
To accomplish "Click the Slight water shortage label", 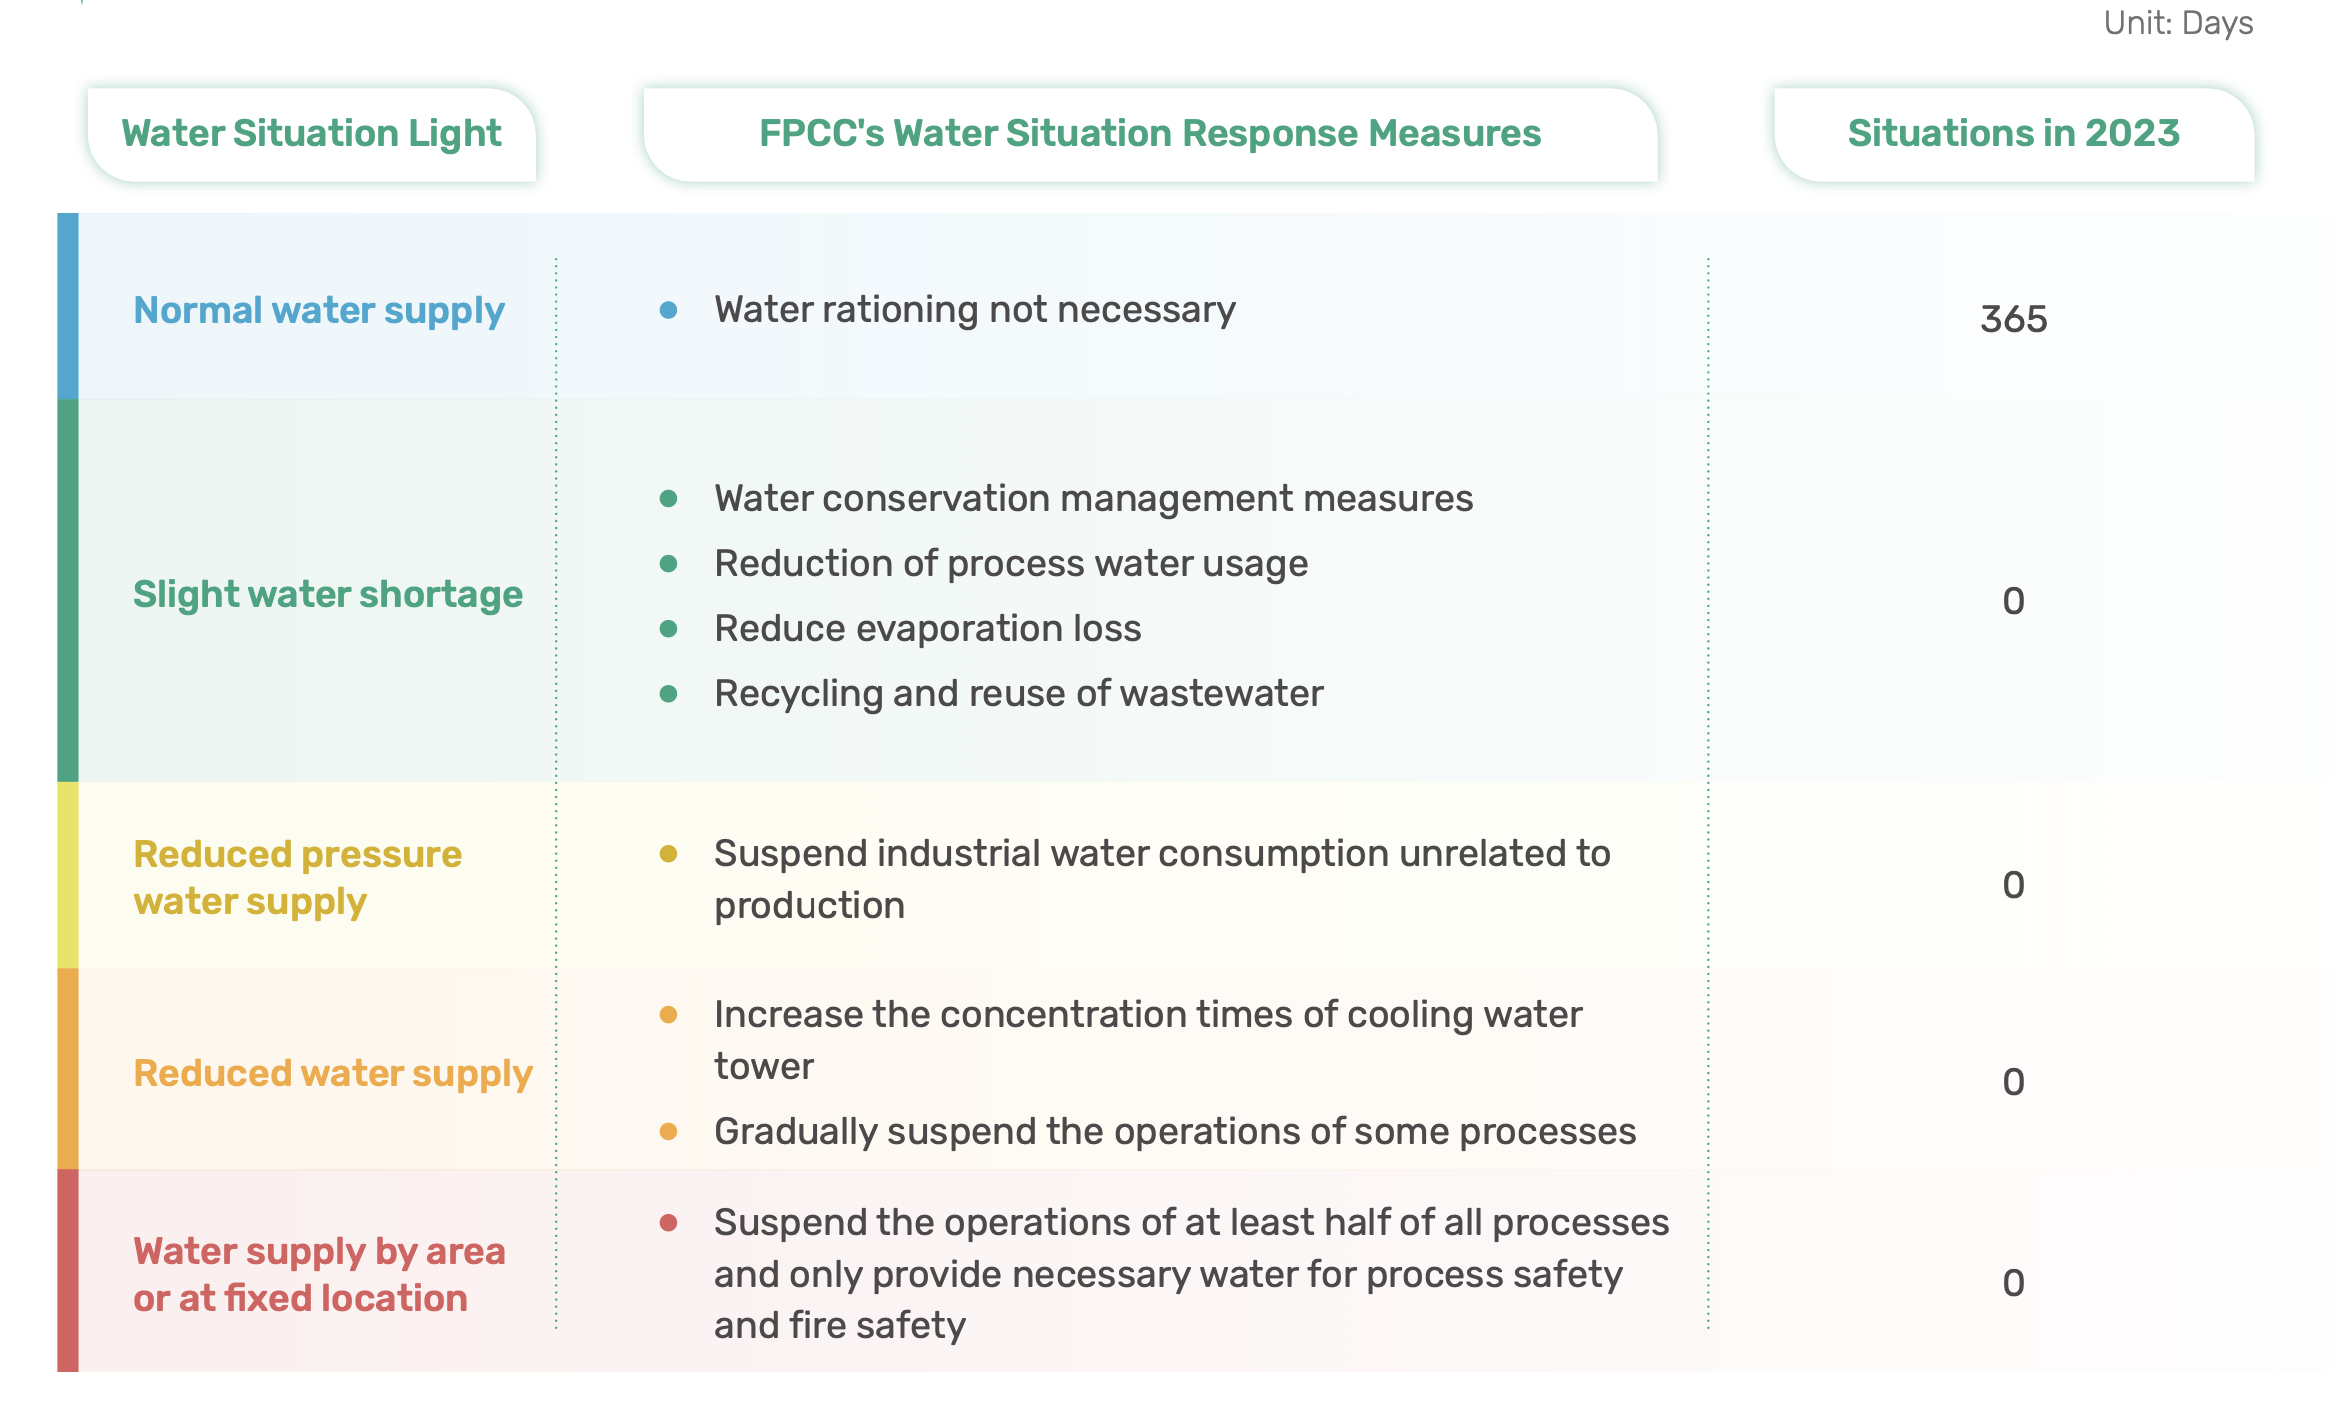I will 328,594.
